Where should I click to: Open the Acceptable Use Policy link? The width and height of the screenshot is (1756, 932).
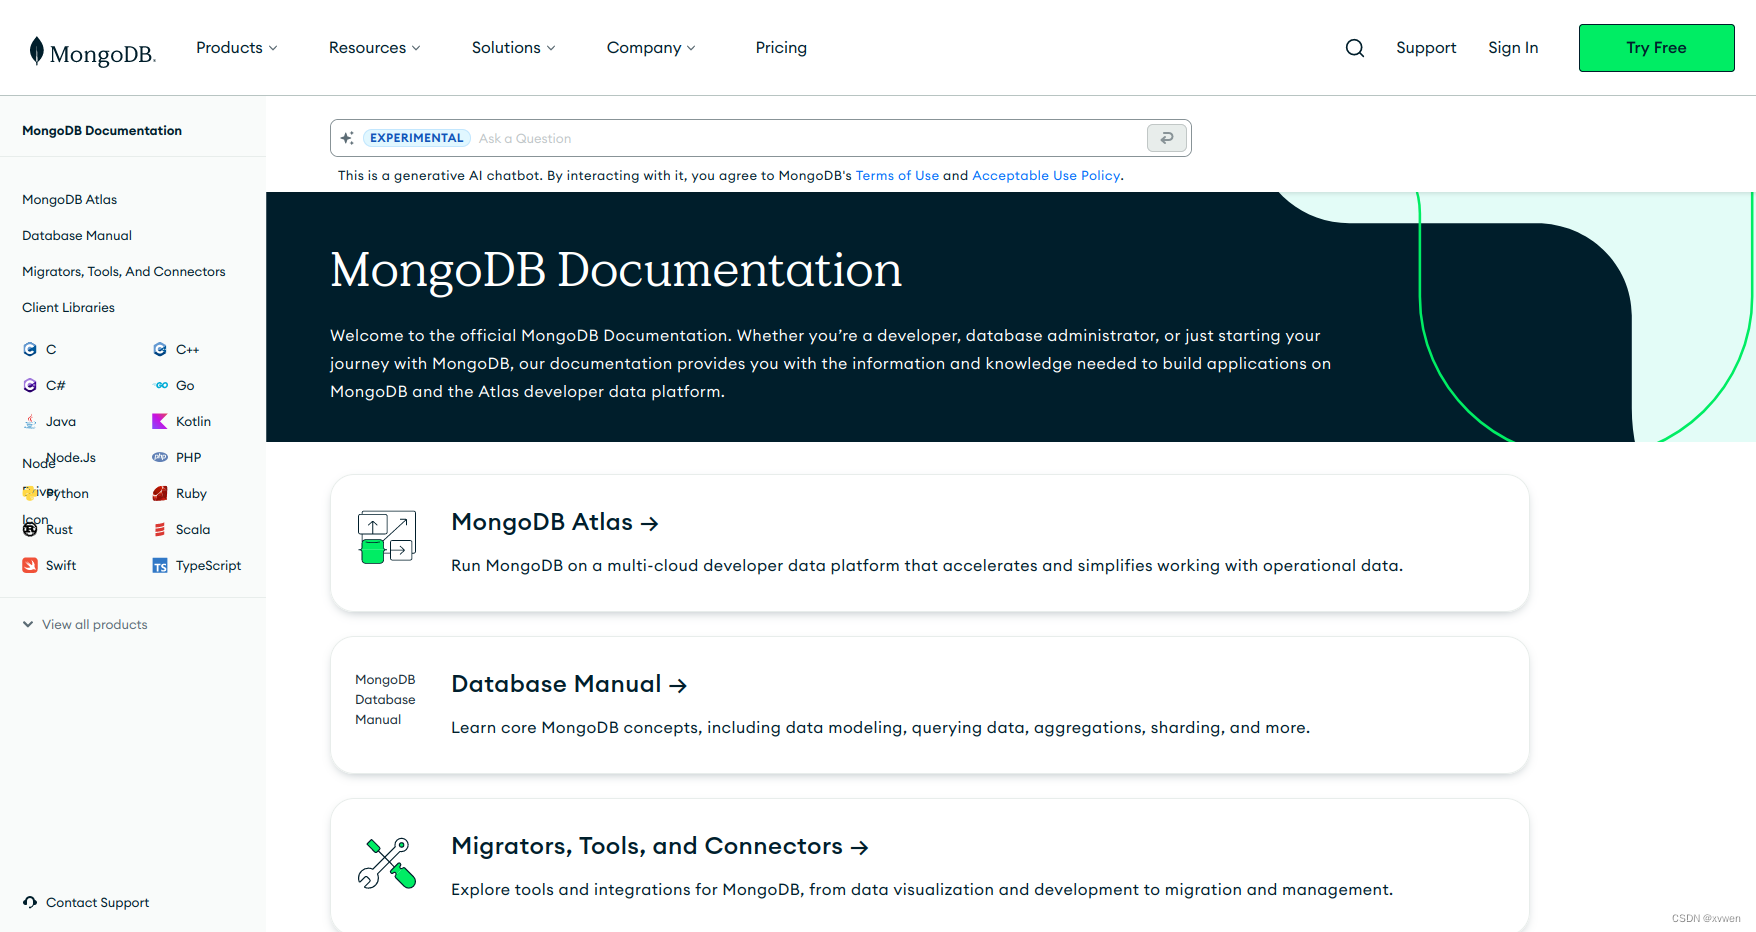(1046, 175)
